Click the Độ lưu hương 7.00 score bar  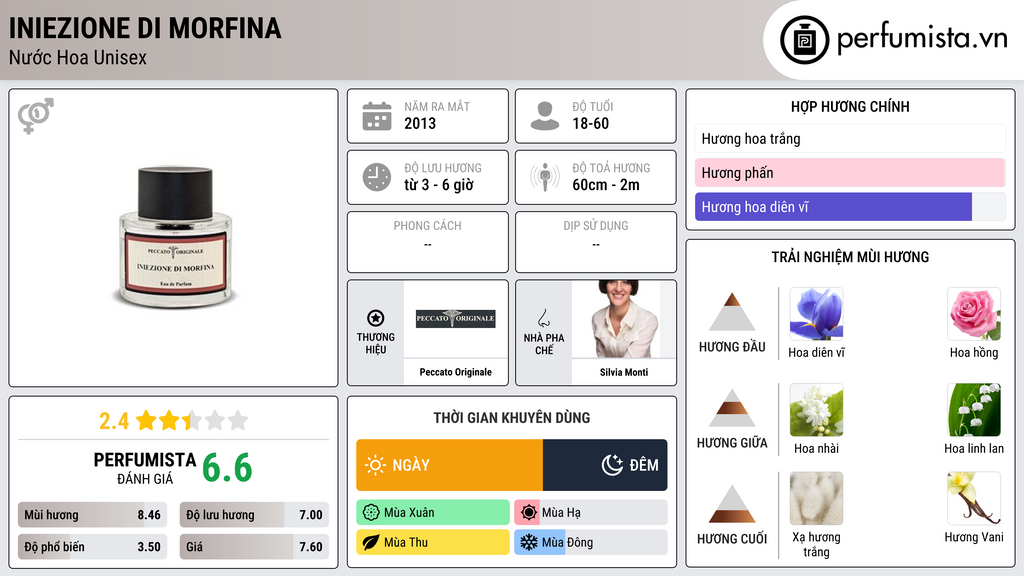254,515
